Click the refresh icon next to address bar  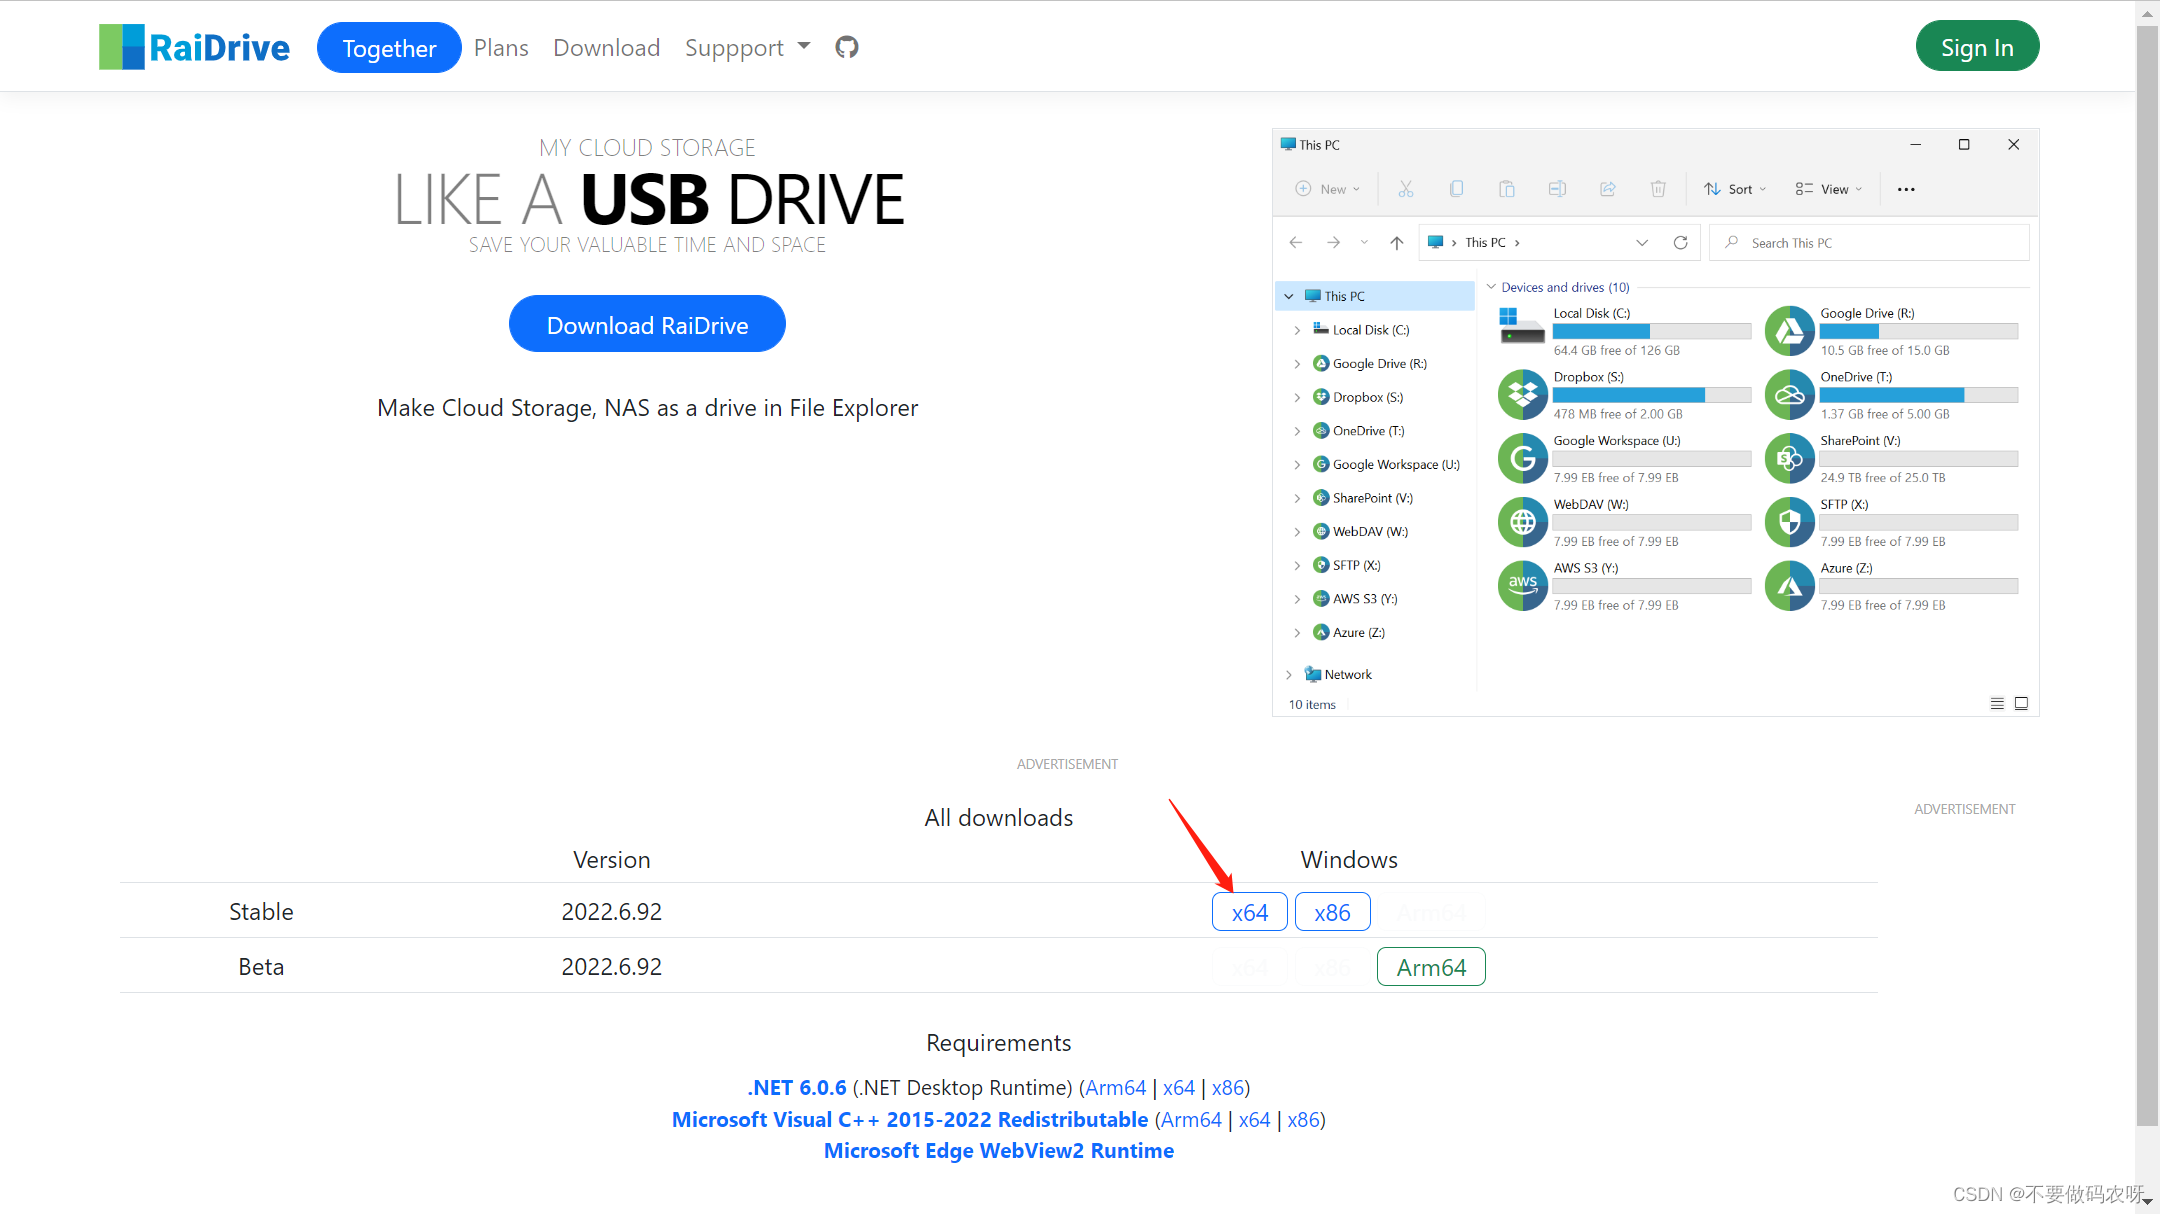click(1680, 242)
